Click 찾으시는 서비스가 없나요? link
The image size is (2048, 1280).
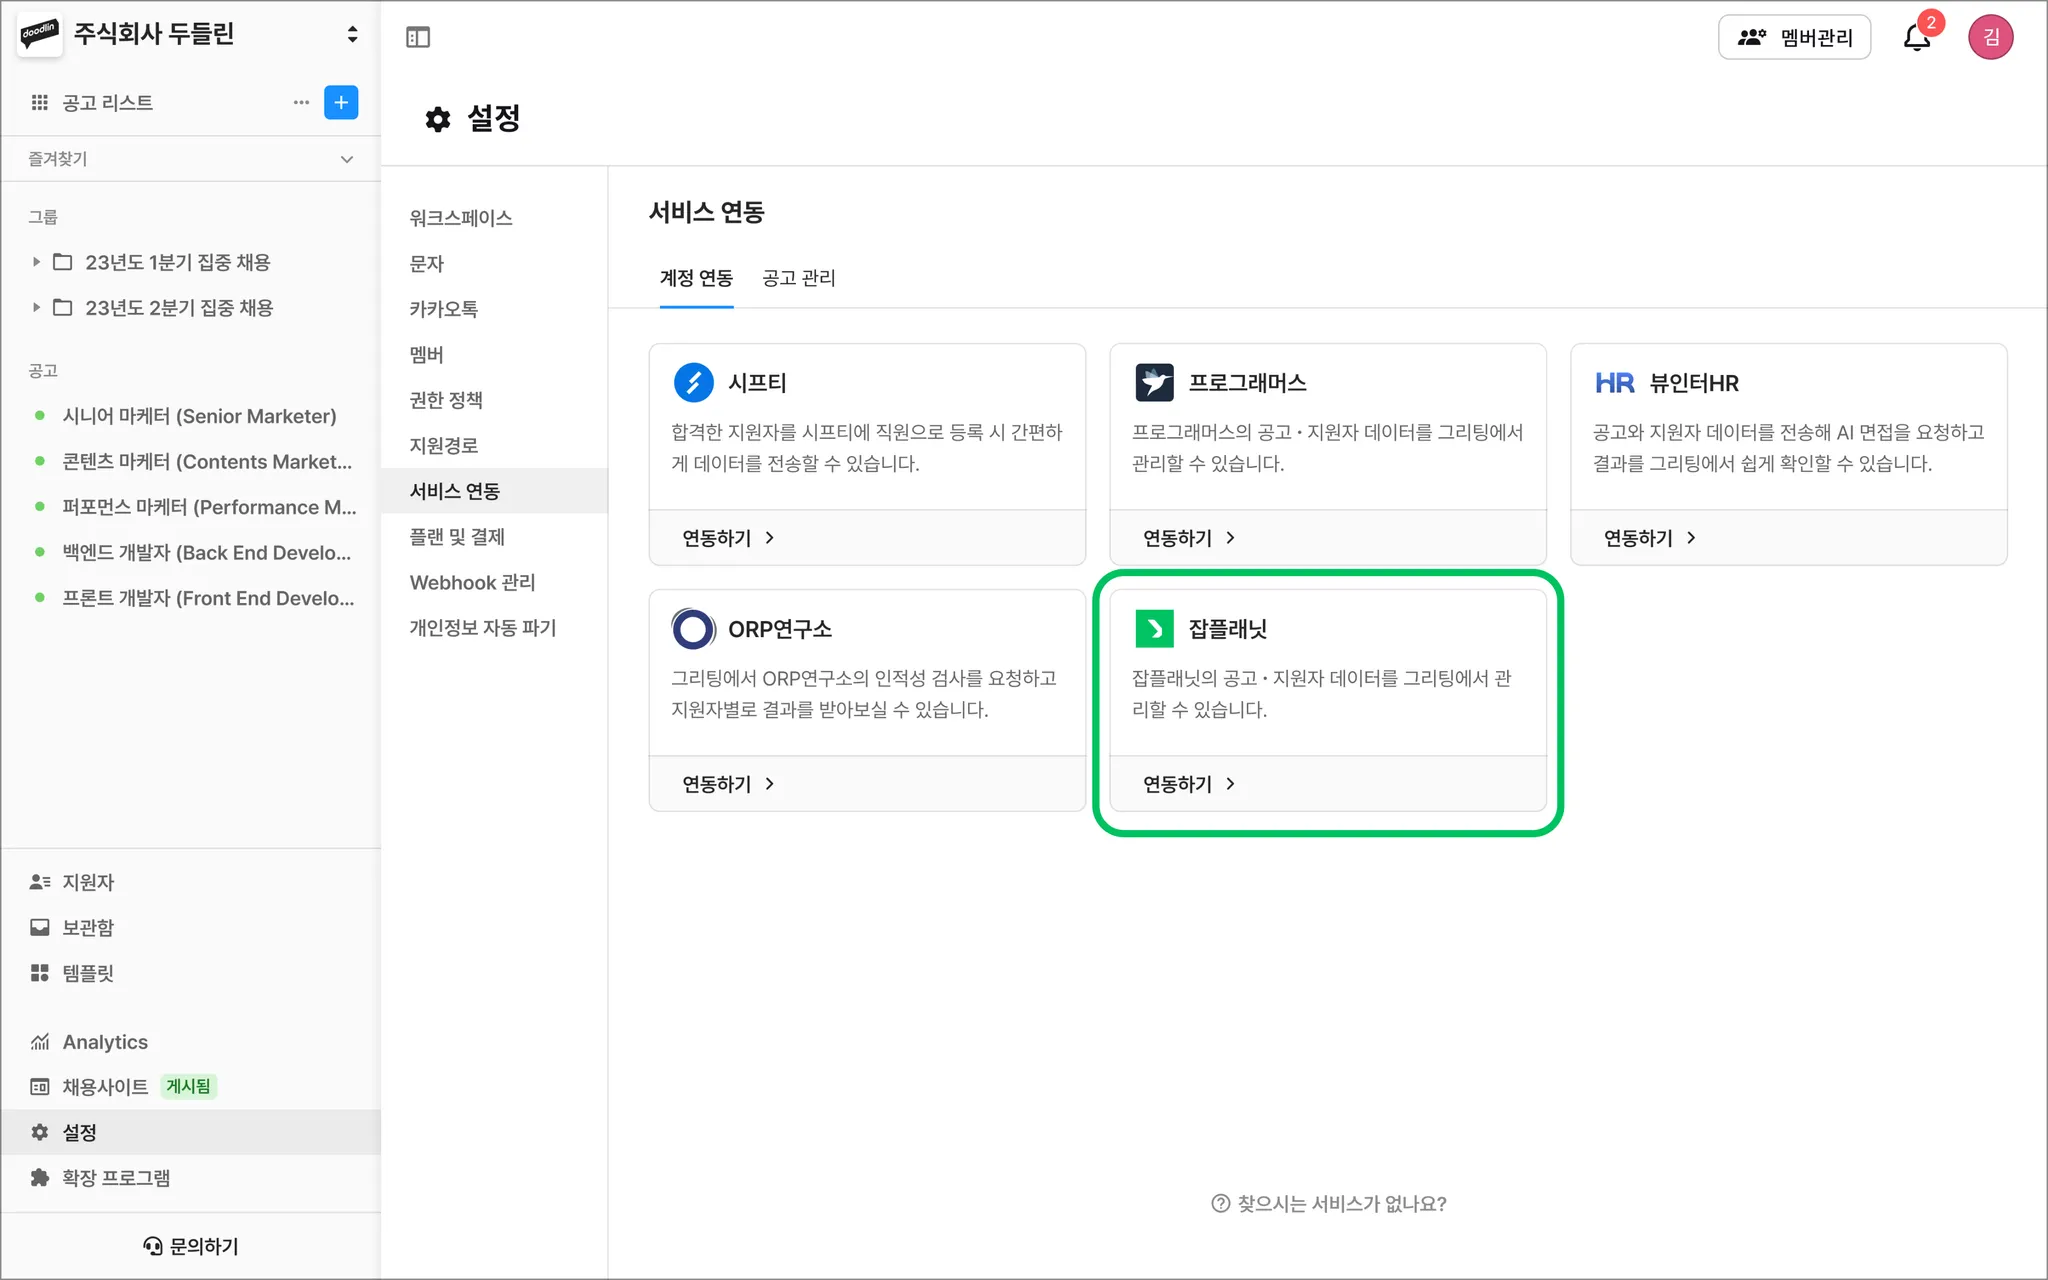[1328, 1204]
